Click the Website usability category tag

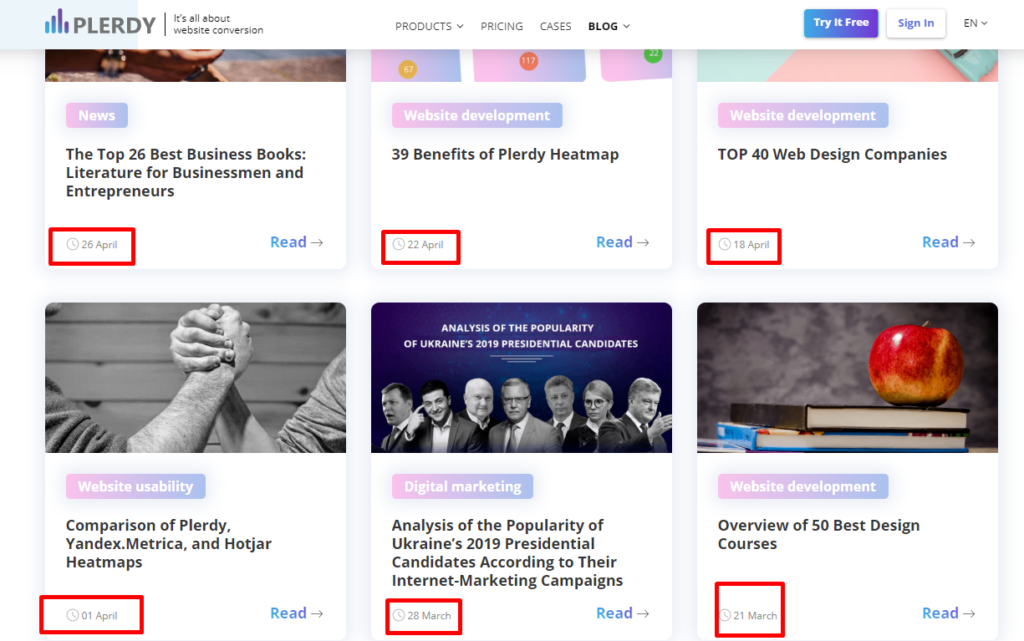[x=135, y=486]
